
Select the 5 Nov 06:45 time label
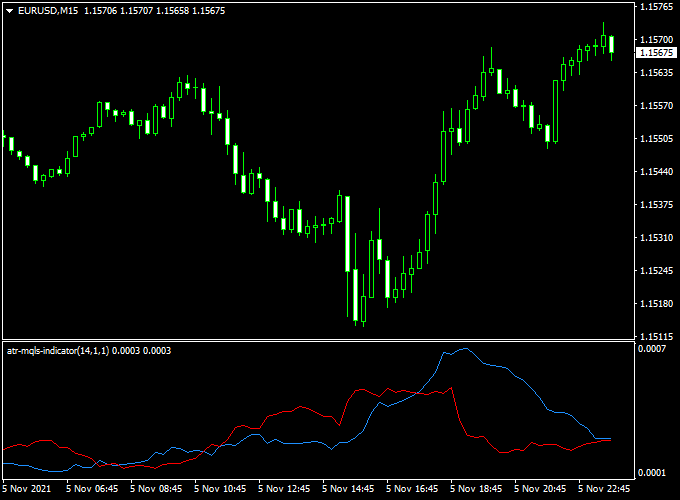92,489
